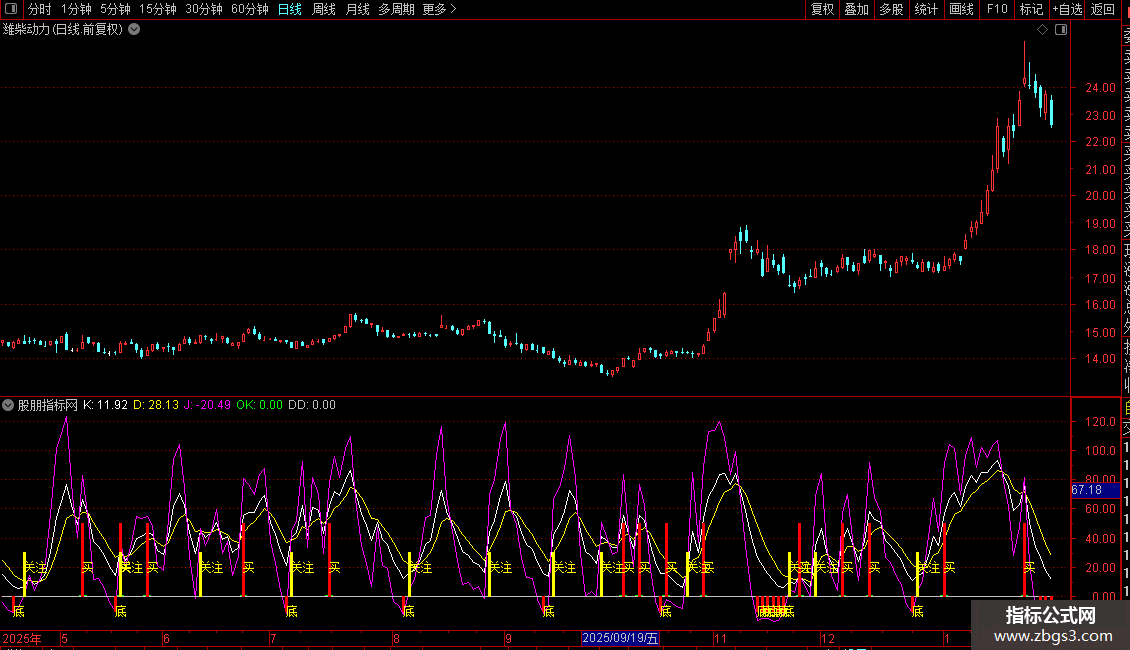Toggle 多股 multi-stock view
Image resolution: width=1130 pixels, height=650 pixels.
tap(891, 9)
